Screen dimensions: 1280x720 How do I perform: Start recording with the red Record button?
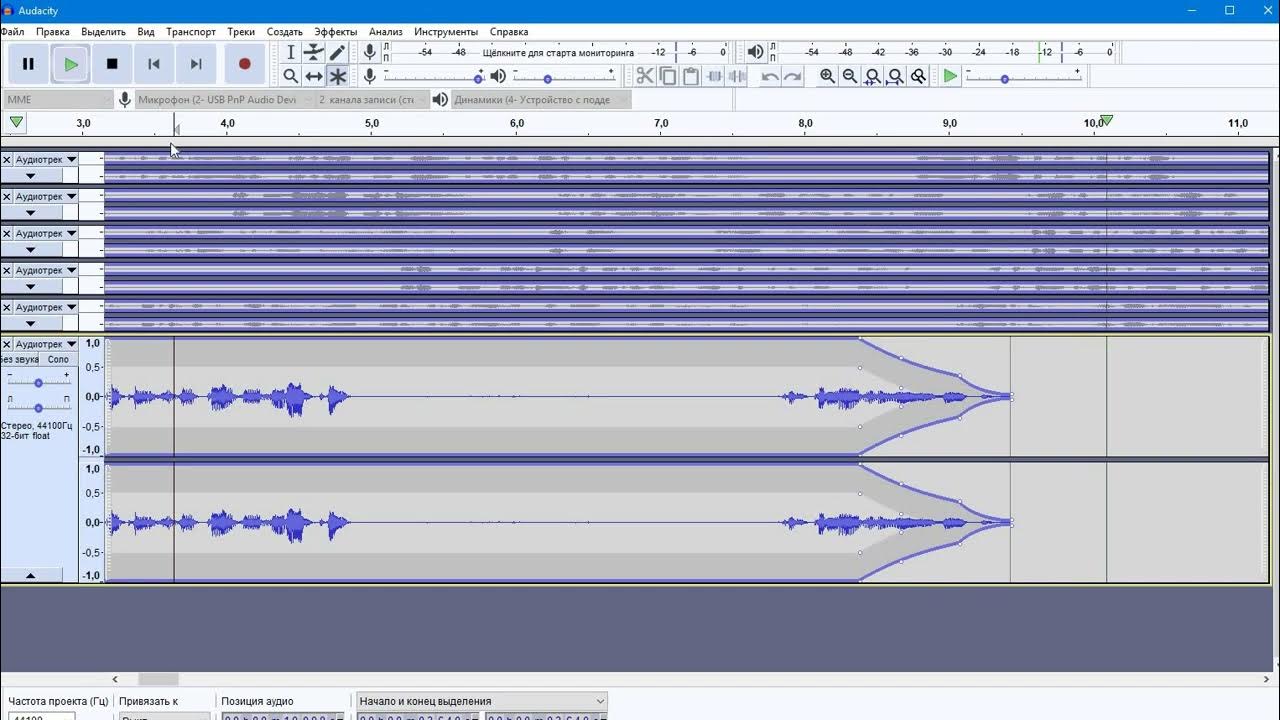point(244,64)
